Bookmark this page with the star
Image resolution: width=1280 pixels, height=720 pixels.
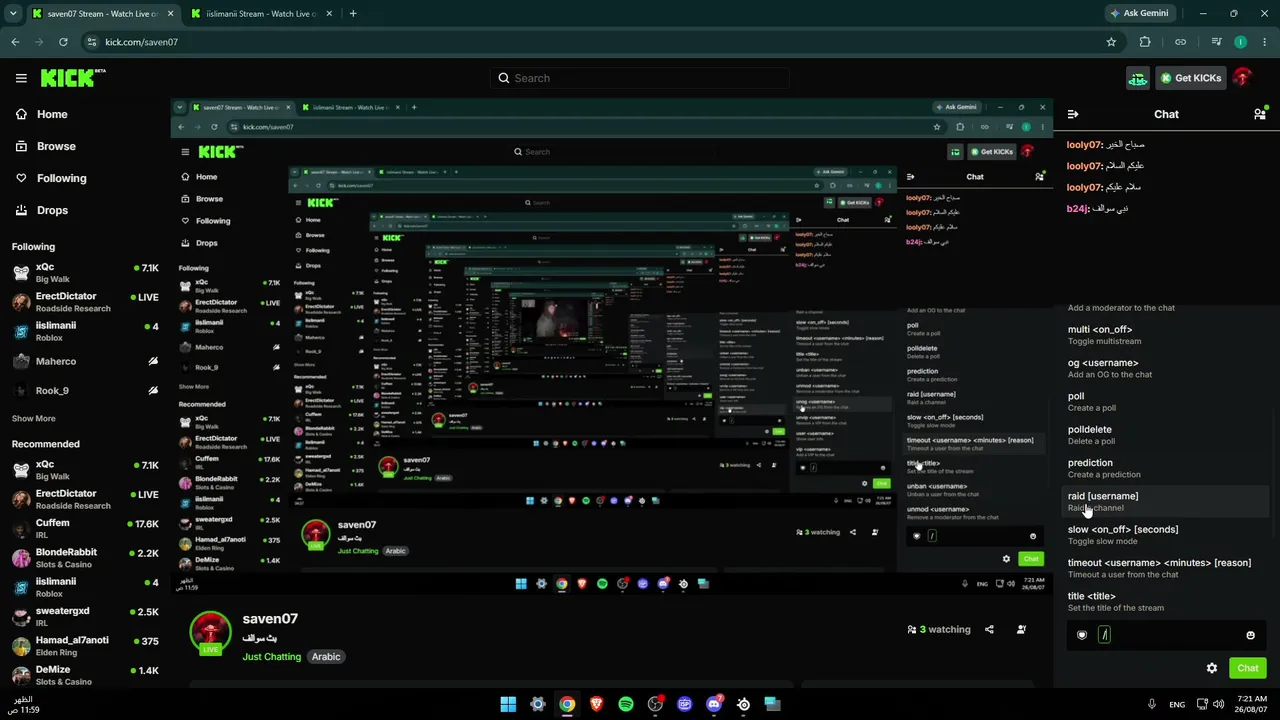click(x=1111, y=42)
